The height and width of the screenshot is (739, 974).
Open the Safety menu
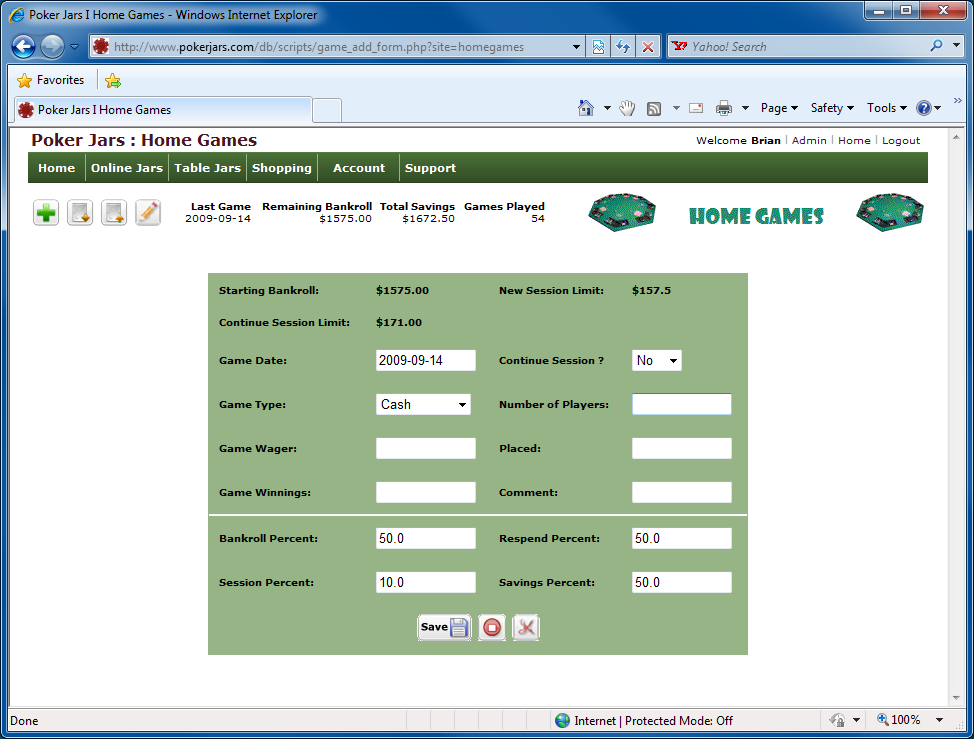832,108
